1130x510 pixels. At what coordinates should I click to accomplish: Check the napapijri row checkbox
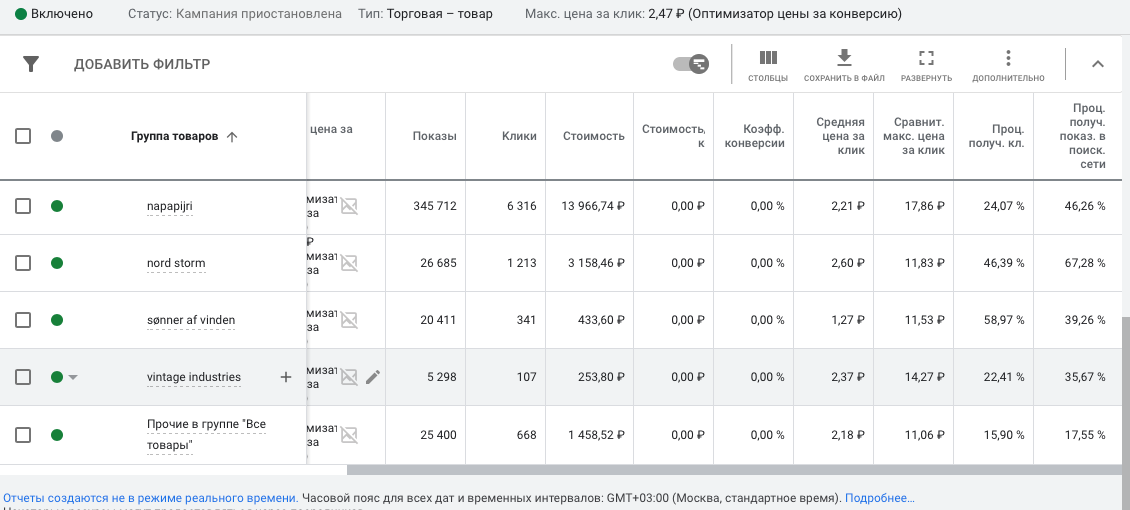click(23, 206)
